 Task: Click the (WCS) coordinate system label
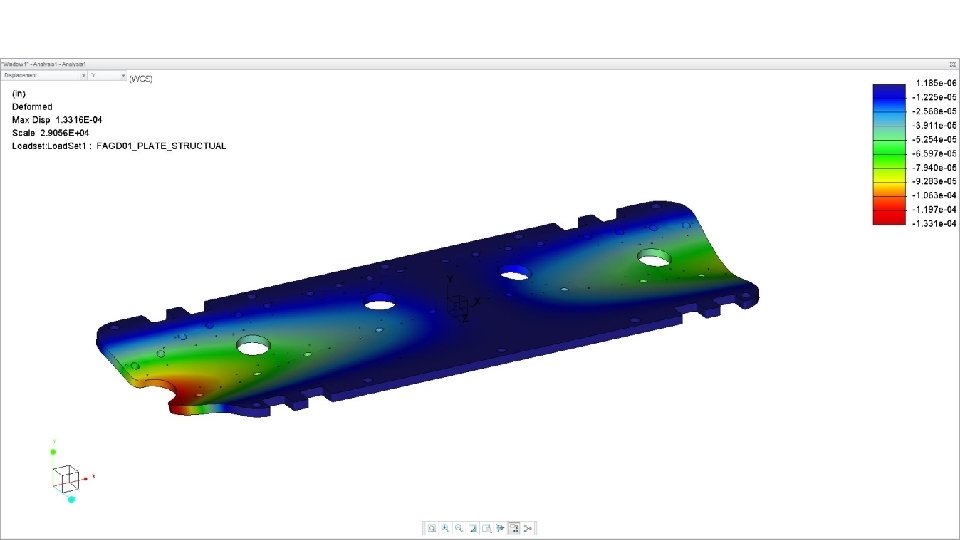coord(141,79)
